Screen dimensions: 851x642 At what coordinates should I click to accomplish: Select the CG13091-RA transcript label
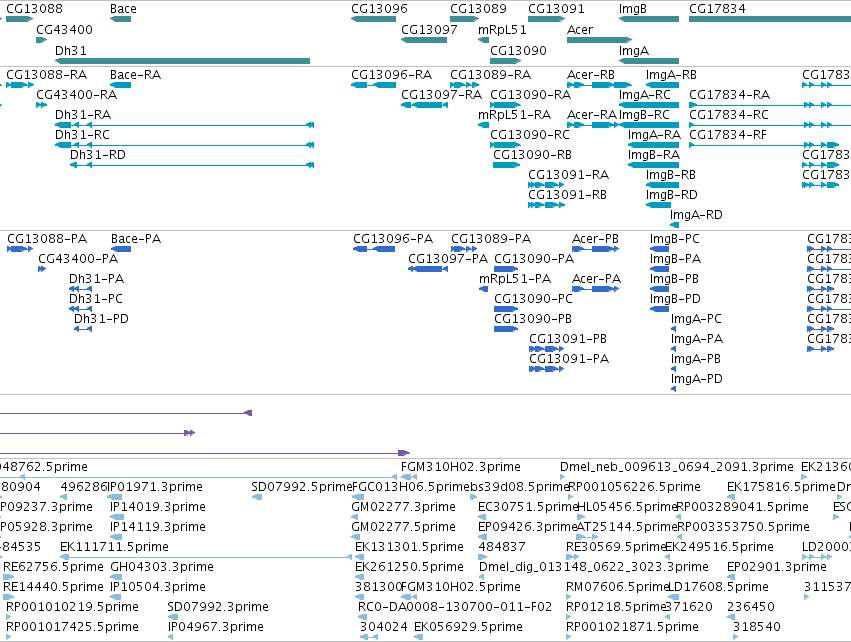[x=569, y=175]
